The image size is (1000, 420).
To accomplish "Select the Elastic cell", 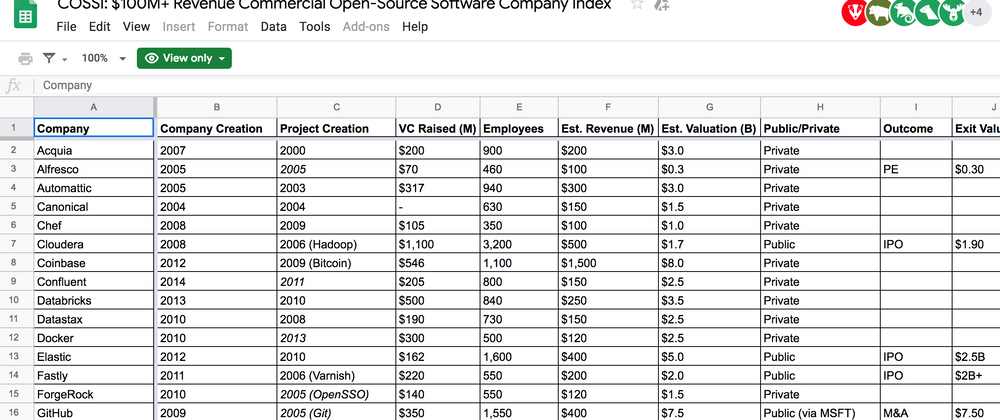I will (x=94, y=357).
